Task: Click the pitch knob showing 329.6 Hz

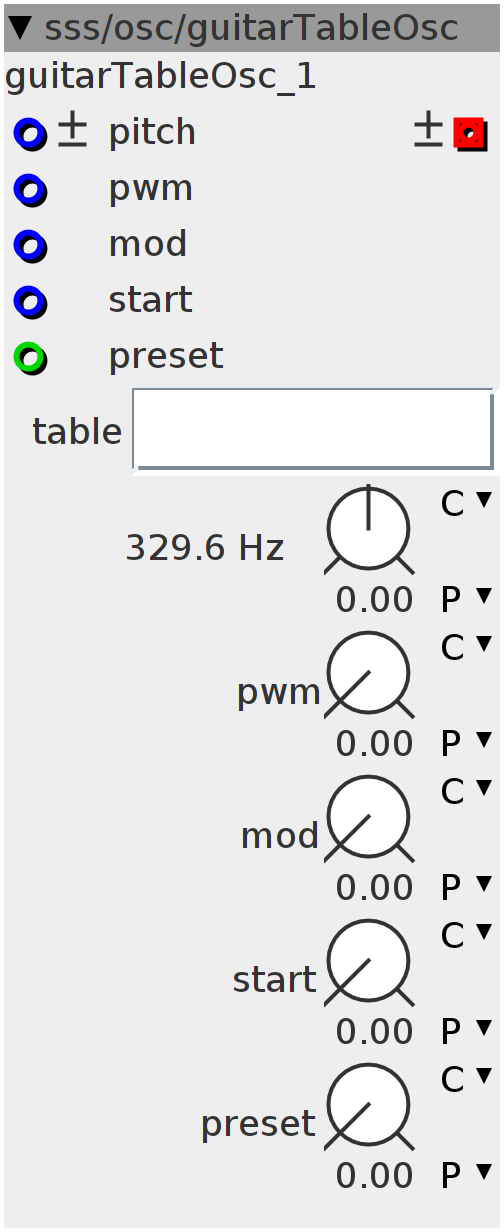Action: [369, 531]
